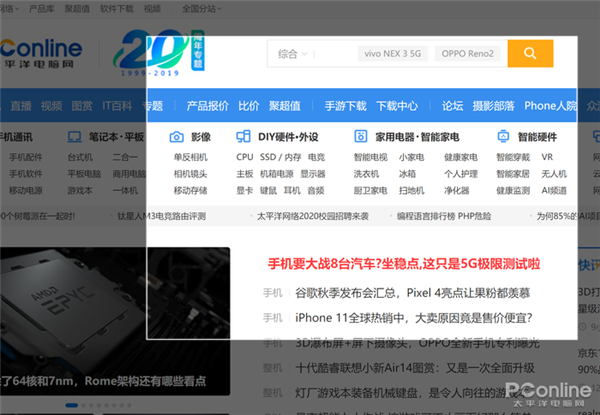This screenshot has height=415, width=600.
Task: Open the CPU link
Action: (245, 157)
